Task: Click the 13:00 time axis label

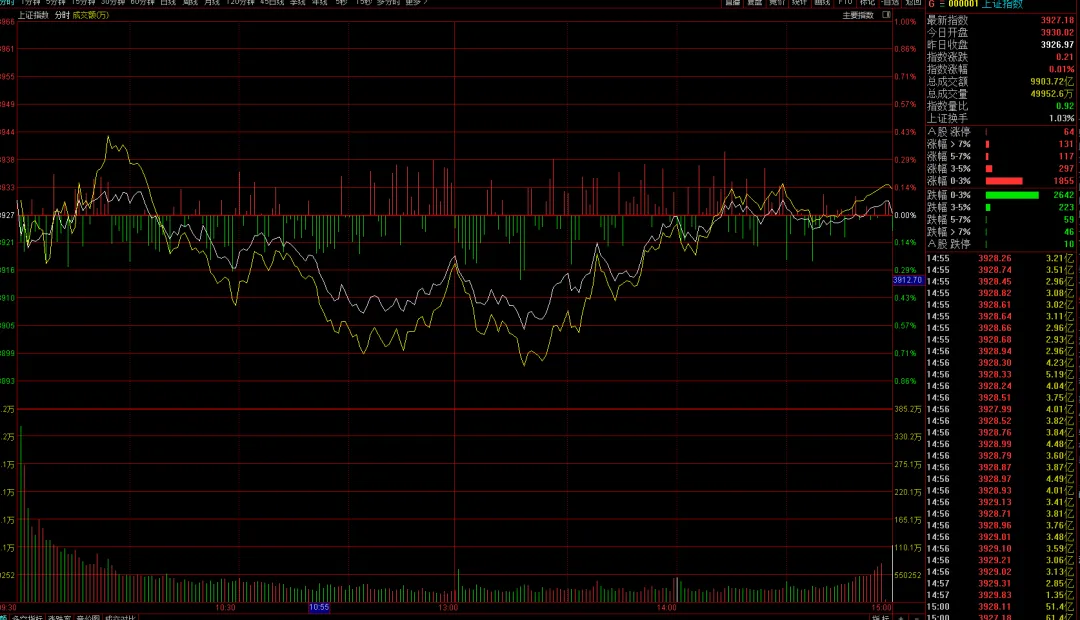Action: pyautogui.click(x=448, y=608)
